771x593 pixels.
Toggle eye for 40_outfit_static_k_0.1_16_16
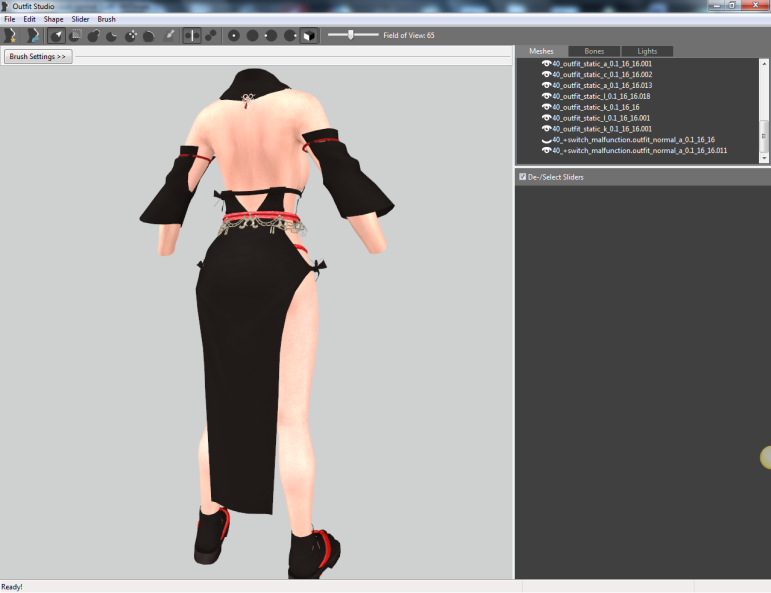pyautogui.click(x=546, y=107)
